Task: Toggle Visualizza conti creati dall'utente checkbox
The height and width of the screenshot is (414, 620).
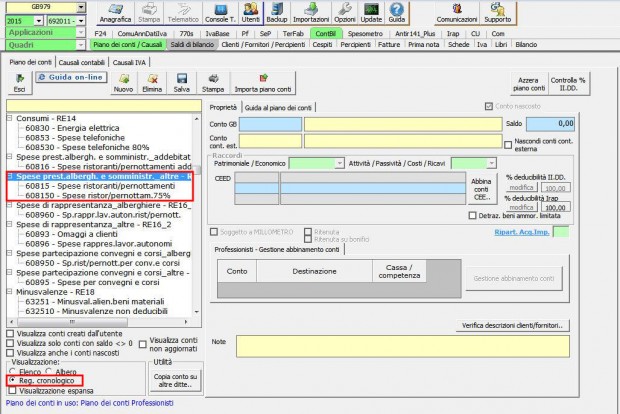Action: pyautogui.click(x=10, y=334)
